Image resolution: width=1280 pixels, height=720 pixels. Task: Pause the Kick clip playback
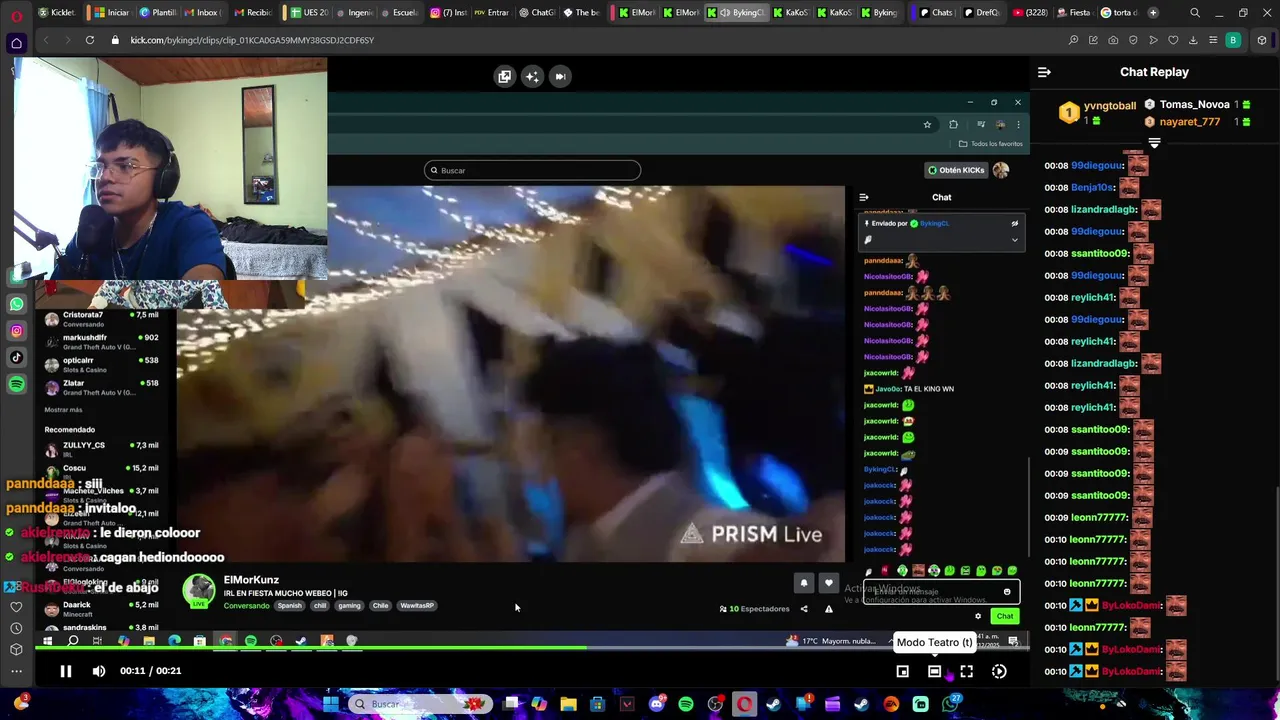[x=65, y=671]
